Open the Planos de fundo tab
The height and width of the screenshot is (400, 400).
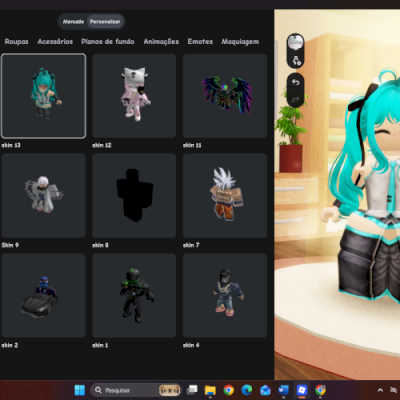108,42
